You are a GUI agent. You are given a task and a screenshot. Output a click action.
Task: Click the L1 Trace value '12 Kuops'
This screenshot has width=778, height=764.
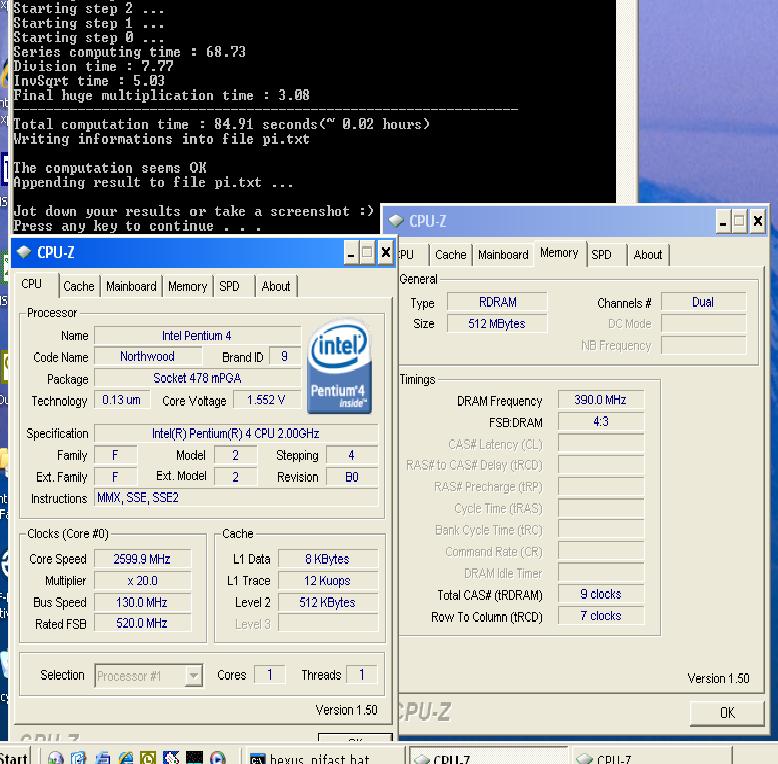(327, 580)
